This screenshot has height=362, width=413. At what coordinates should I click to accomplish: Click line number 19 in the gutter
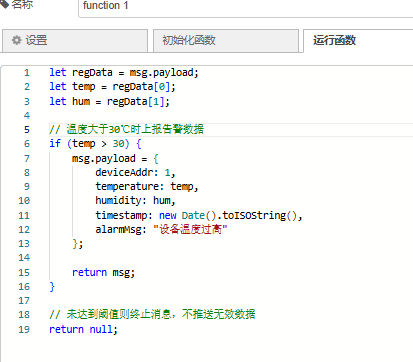click(24, 329)
